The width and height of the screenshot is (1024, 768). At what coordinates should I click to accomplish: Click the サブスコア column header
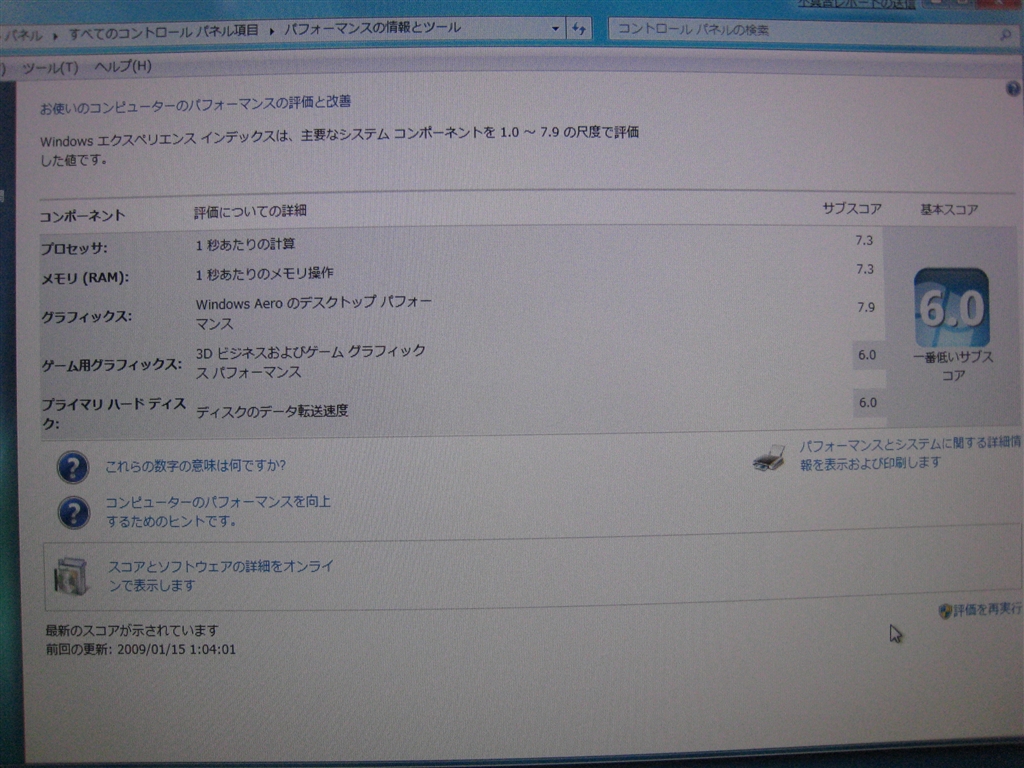click(x=852, y=209)
